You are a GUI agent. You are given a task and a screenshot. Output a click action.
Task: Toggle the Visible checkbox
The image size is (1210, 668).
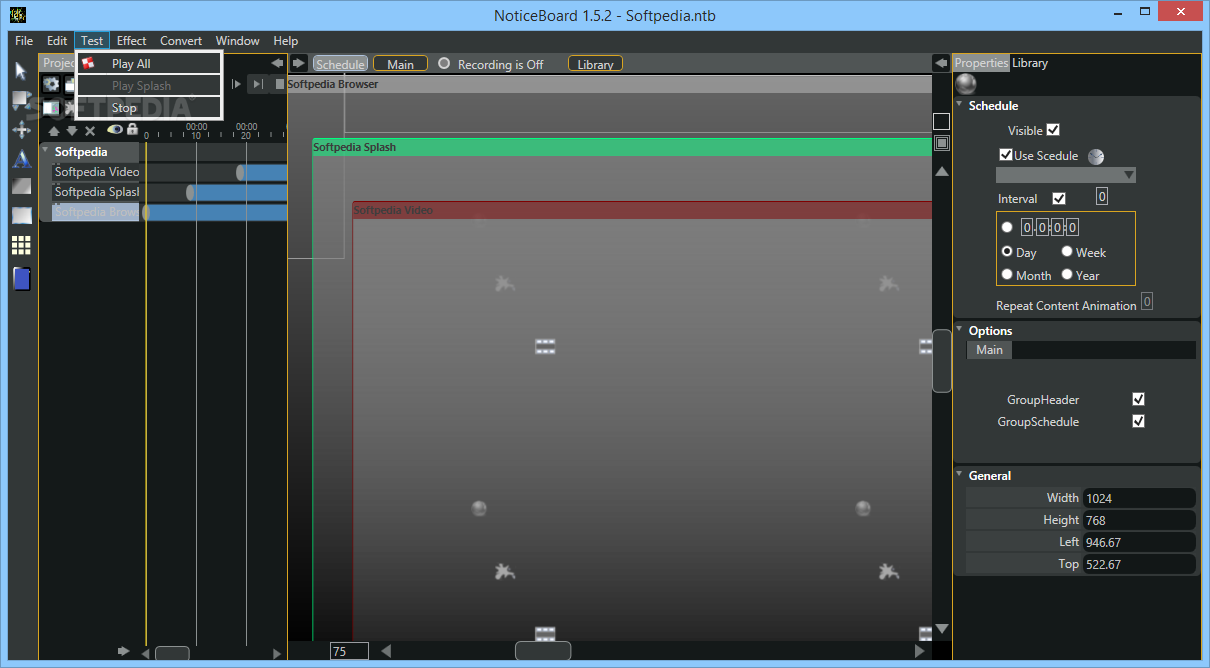(1053, 130)
